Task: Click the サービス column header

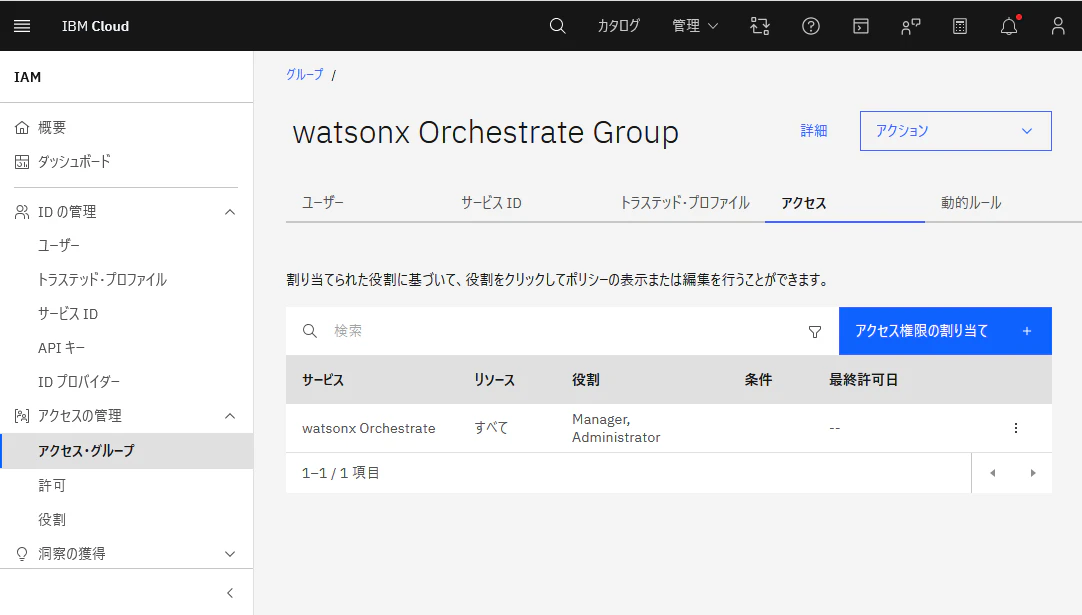Action: tap(322, 380)
